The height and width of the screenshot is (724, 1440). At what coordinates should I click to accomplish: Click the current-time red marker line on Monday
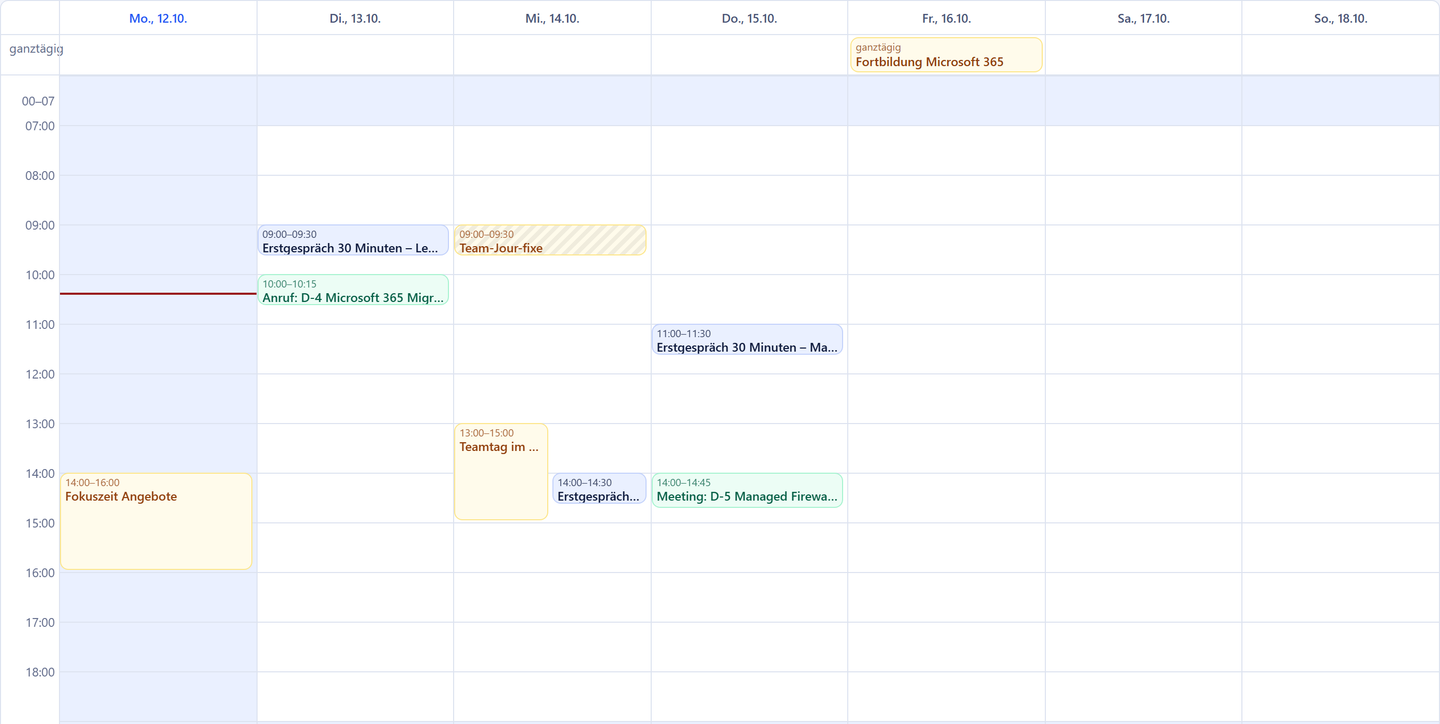(158, 294)
